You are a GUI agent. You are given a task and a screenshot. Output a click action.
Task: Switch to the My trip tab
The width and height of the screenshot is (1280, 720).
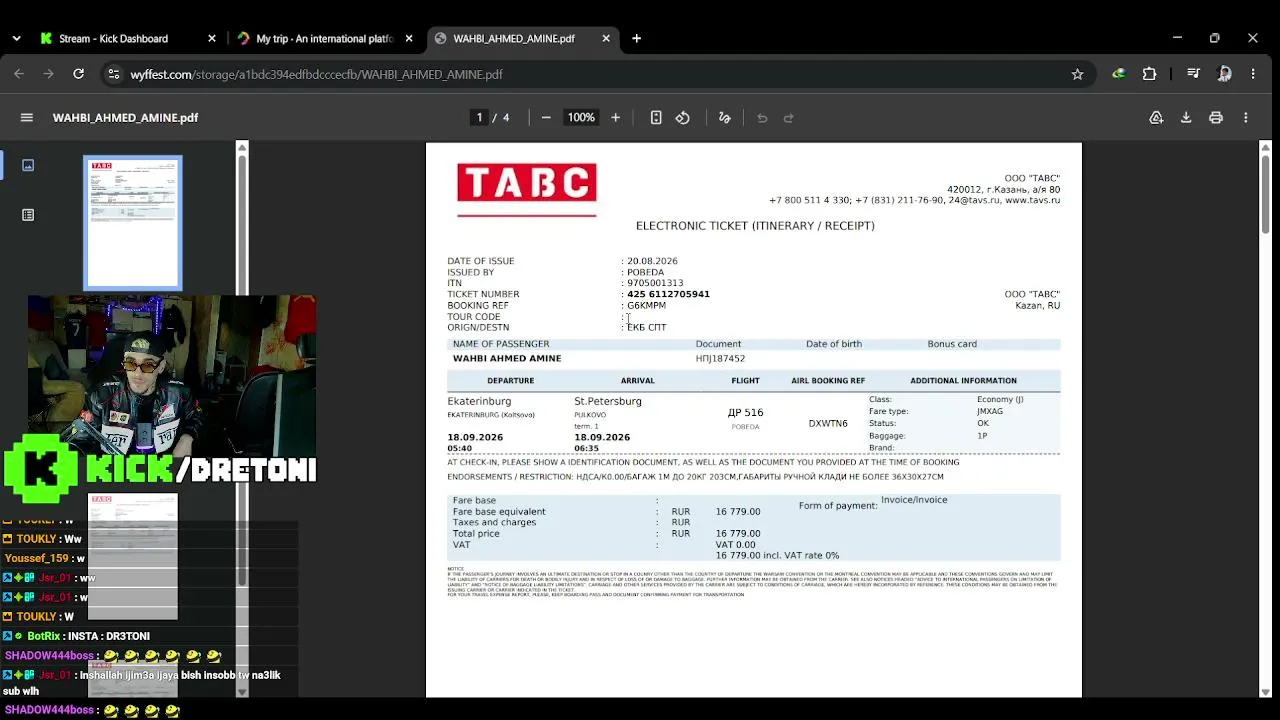(325, 38)
